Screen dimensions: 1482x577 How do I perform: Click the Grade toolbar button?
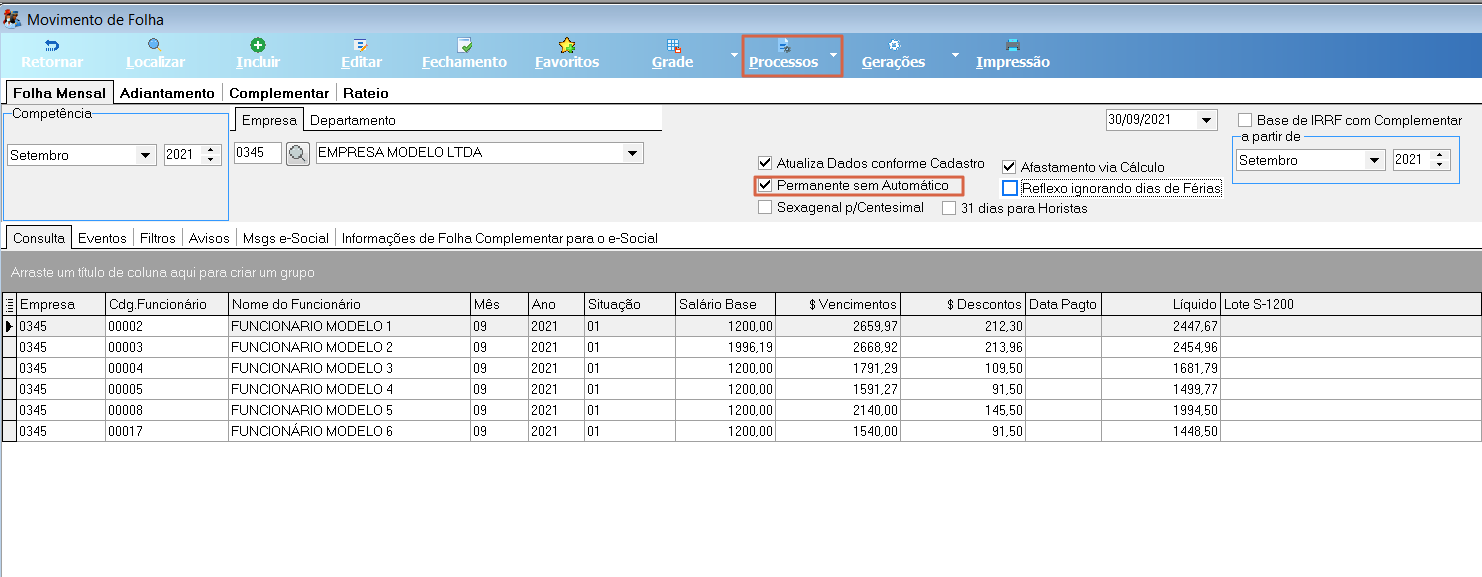point(673,54)
